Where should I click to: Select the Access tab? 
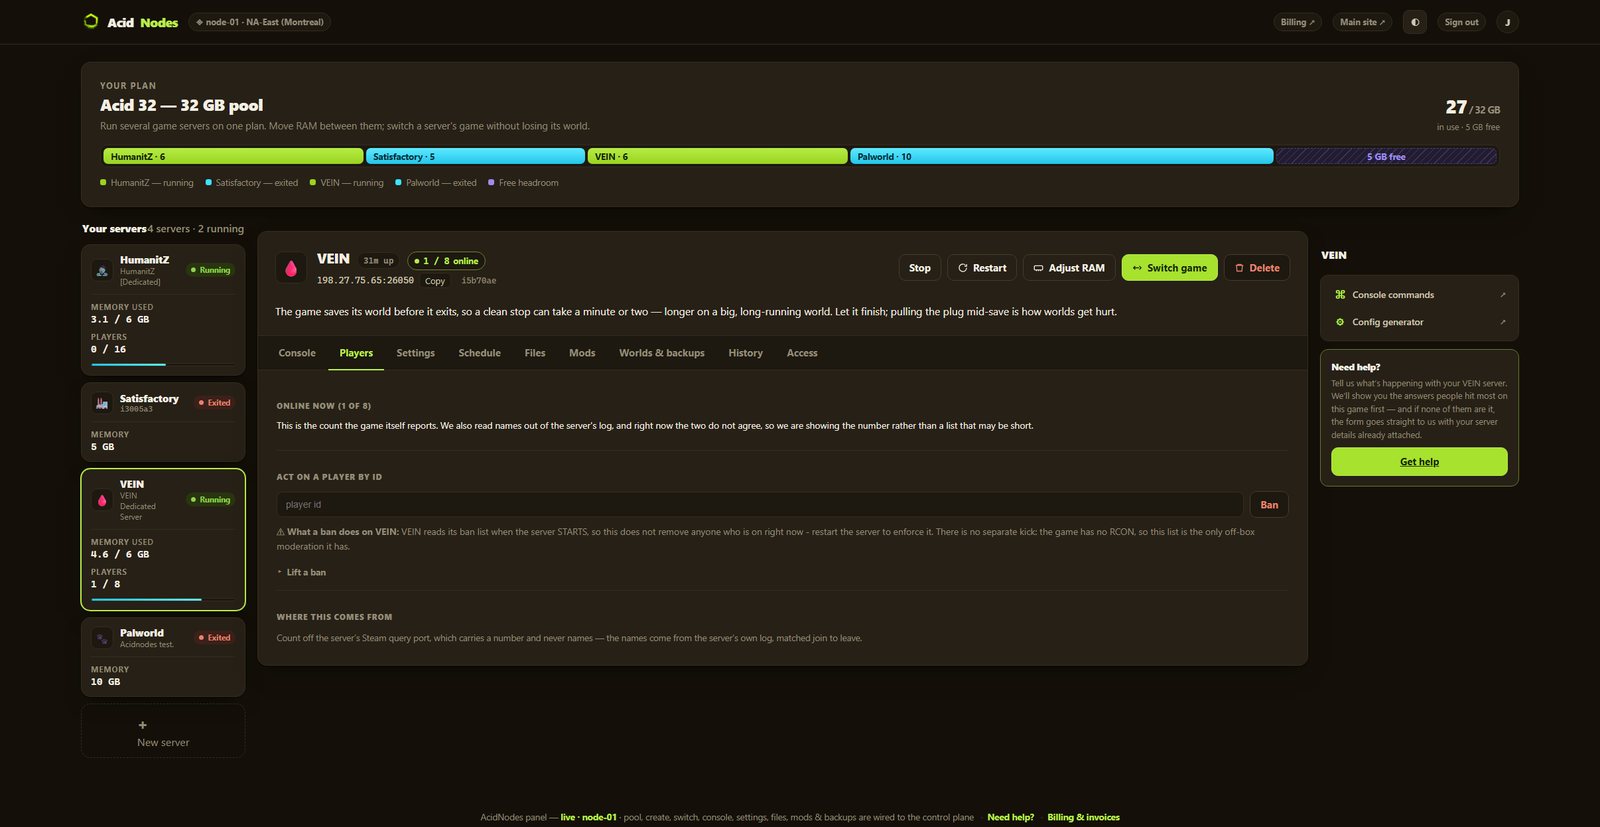pyautogui.click(x=802, y=353)
